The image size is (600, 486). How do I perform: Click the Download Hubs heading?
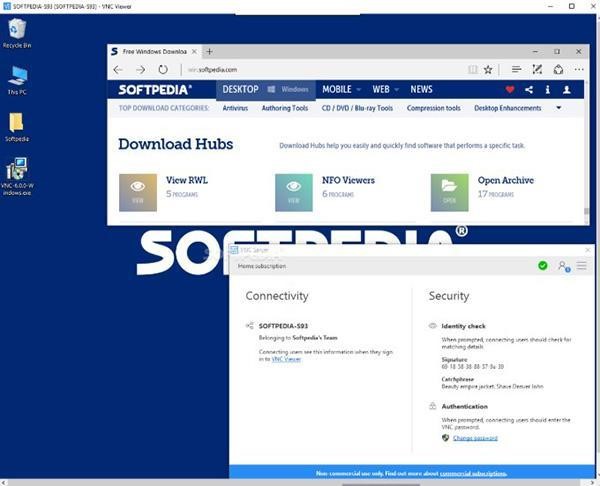pyautogui.click(x=176, y=144)
